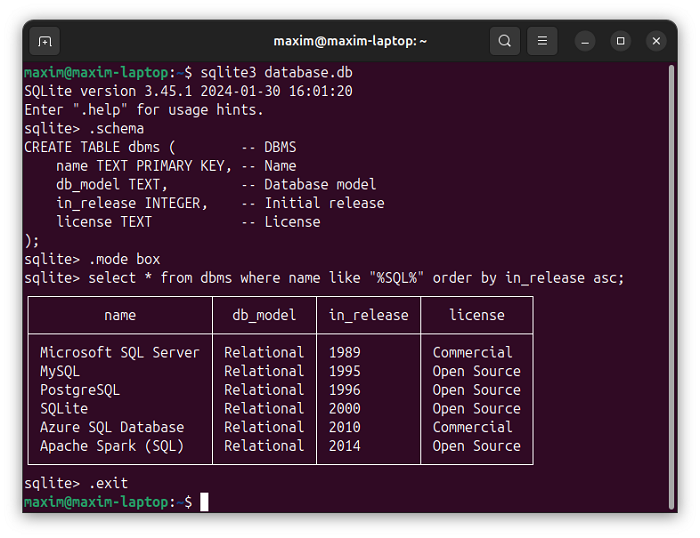Close the terminal window
This screenshot has width=700, height=538.
[656, 41]
